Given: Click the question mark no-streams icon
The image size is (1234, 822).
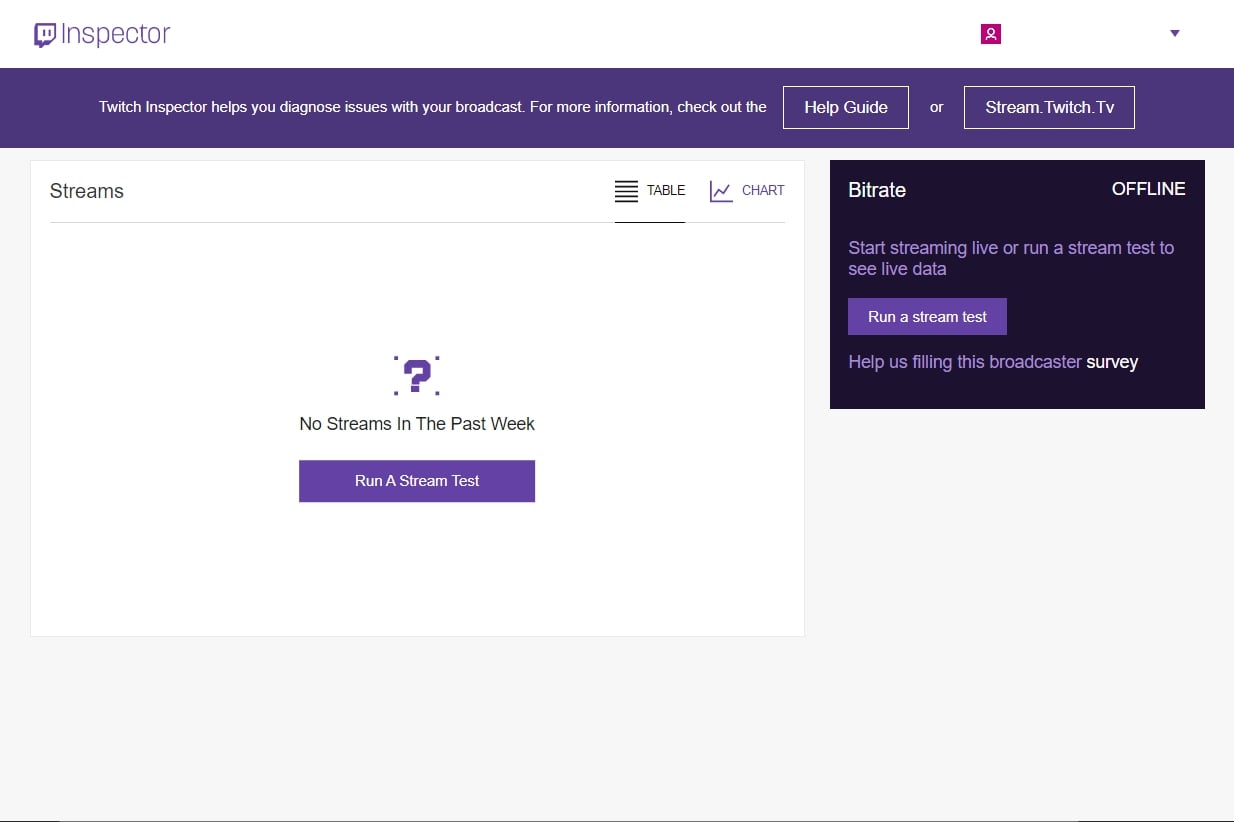Looking at the screenshot, I should tap(417, 376).
